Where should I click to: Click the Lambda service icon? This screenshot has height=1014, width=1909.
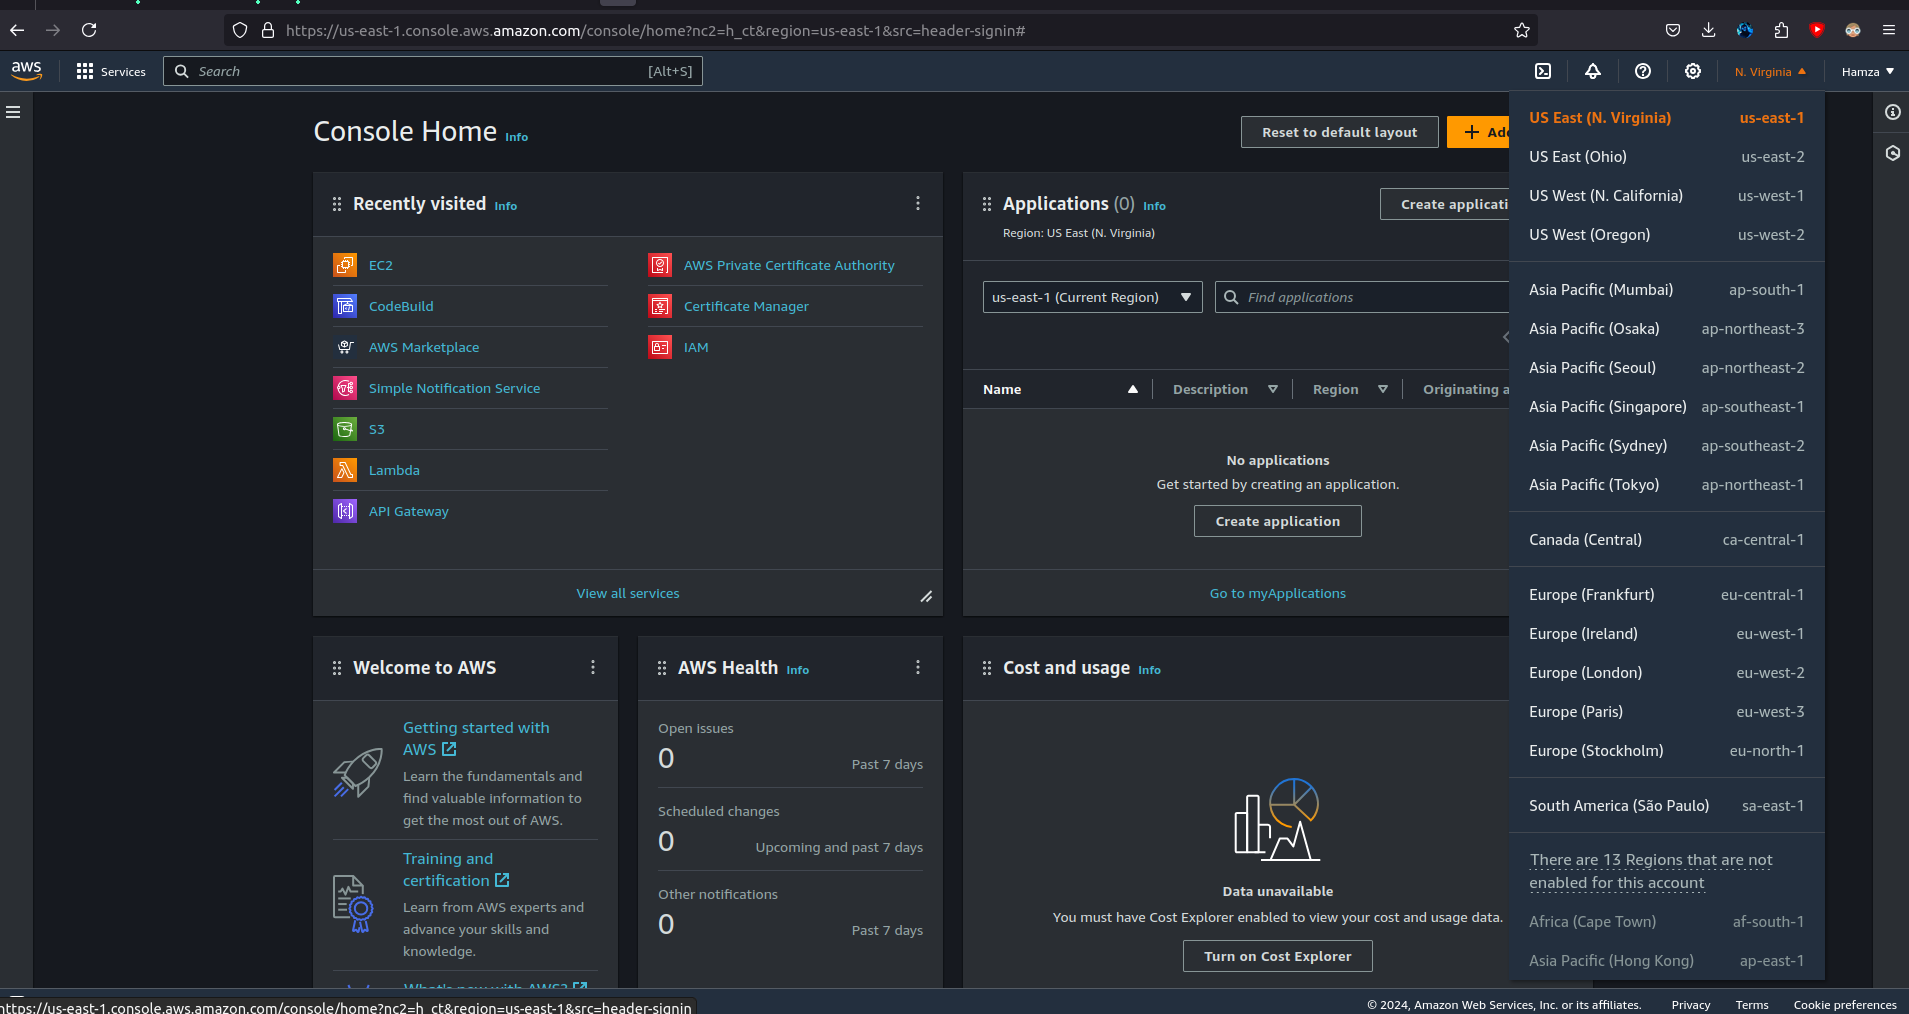345,470
